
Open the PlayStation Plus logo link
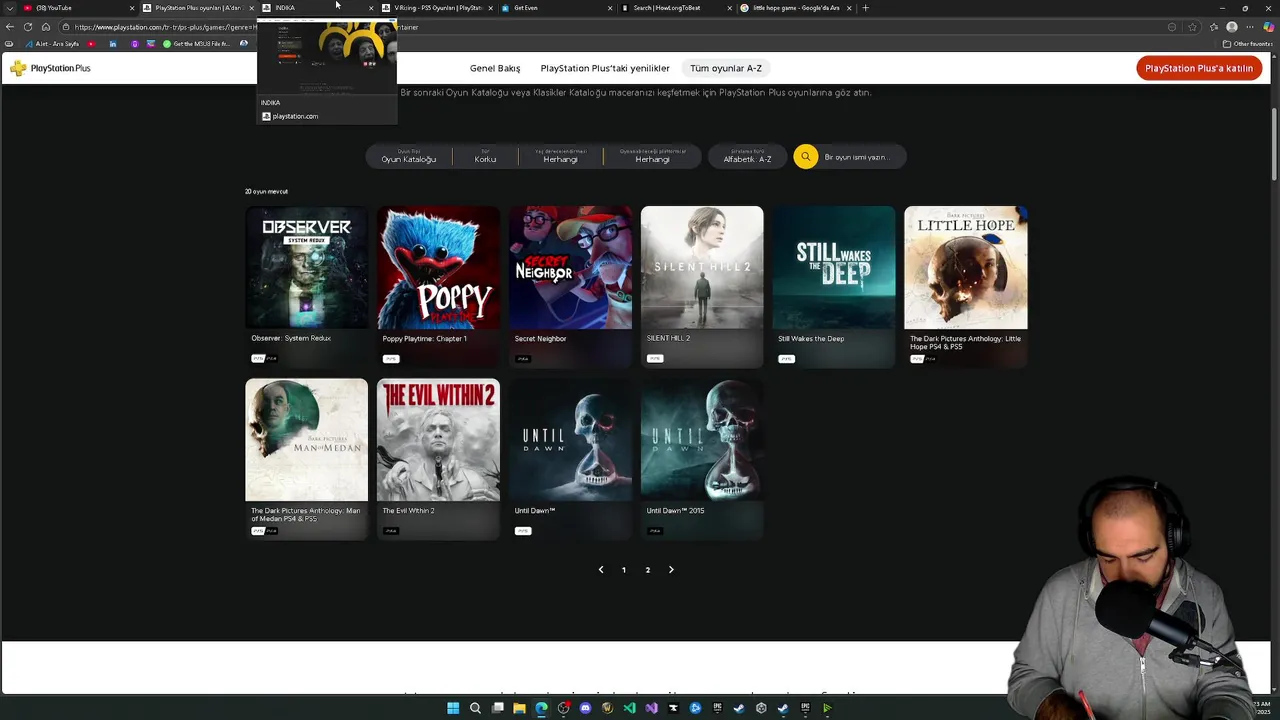(50, 68)
